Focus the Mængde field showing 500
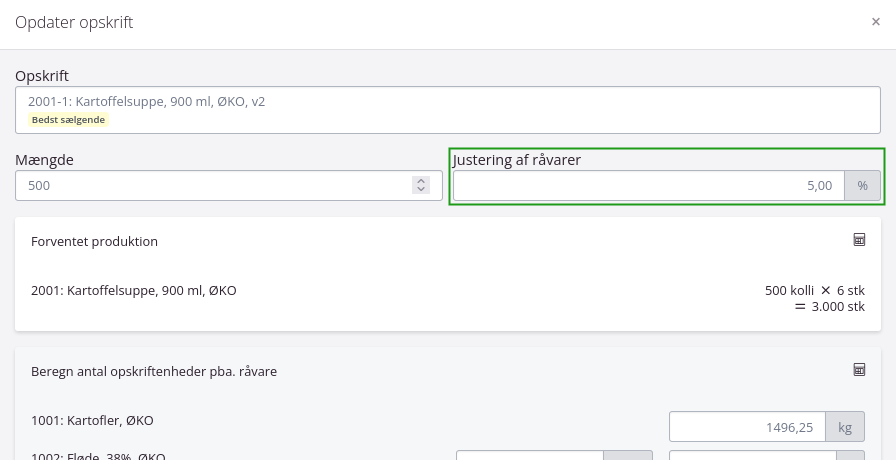Image resolution: width=896 pixels, height=460 pixels. (212, 186)
